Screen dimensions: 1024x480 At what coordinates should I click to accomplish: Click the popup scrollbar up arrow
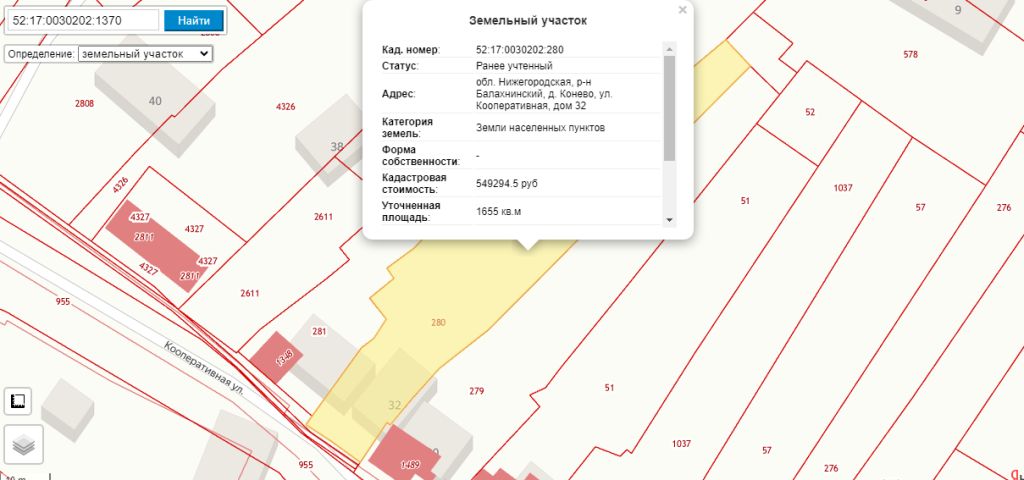[669, 49]
